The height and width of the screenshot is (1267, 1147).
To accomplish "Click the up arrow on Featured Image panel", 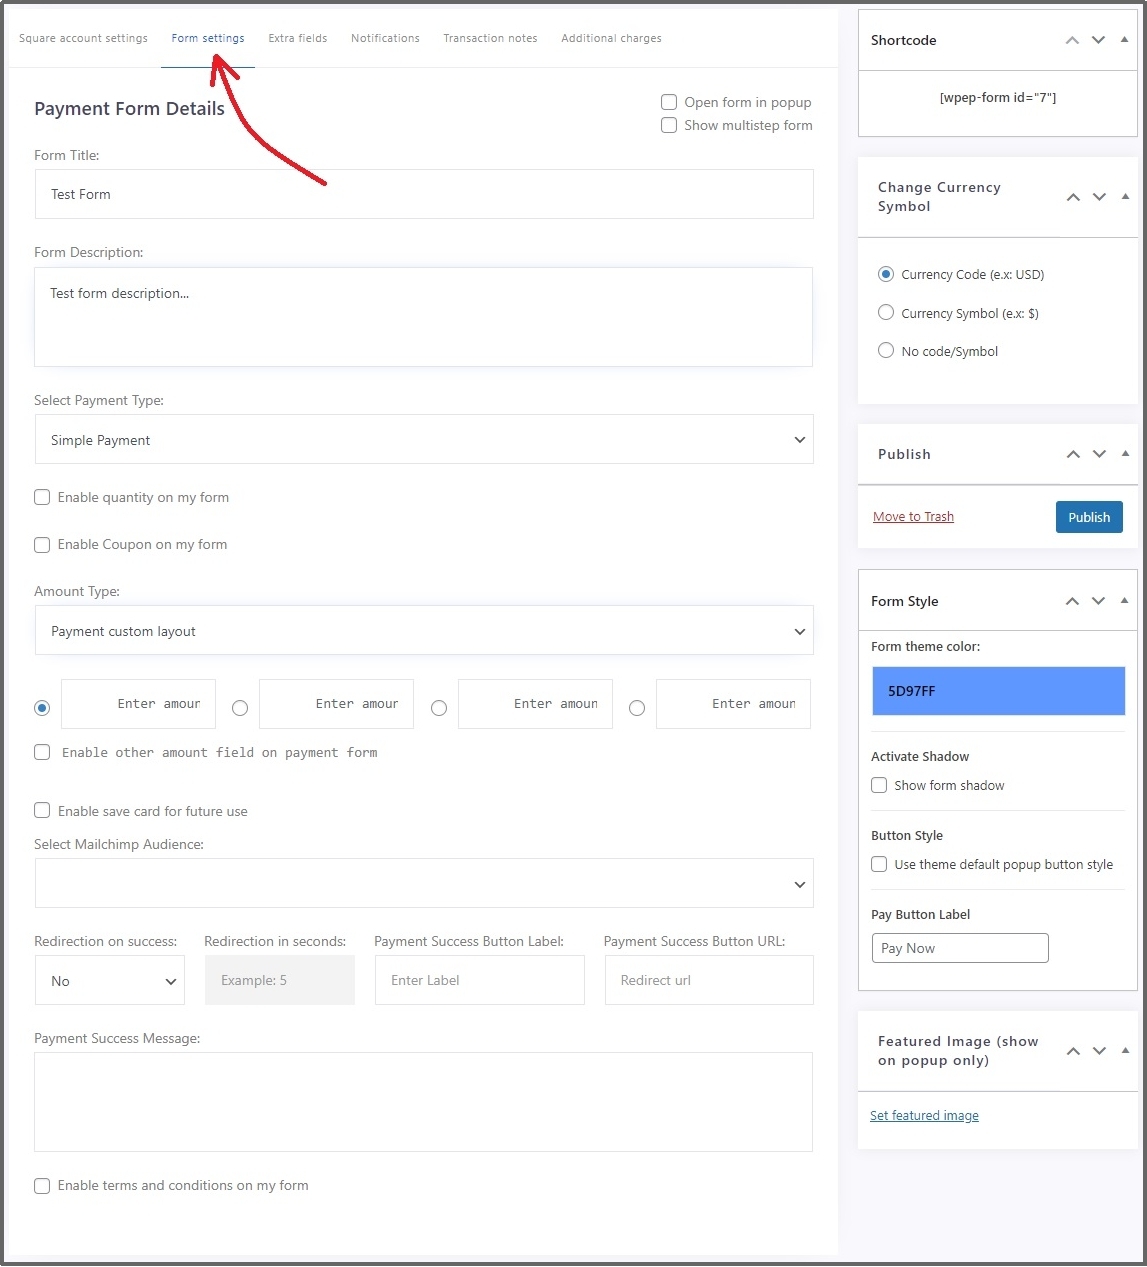I will 1073,1051.
